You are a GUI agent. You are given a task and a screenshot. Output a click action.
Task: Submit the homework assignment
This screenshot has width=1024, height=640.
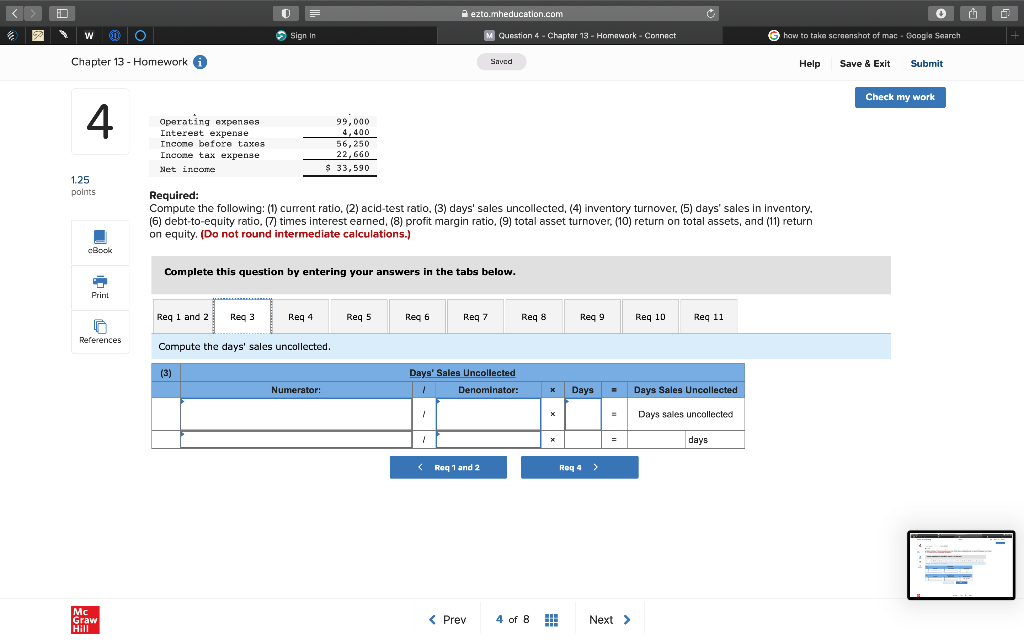925,63
